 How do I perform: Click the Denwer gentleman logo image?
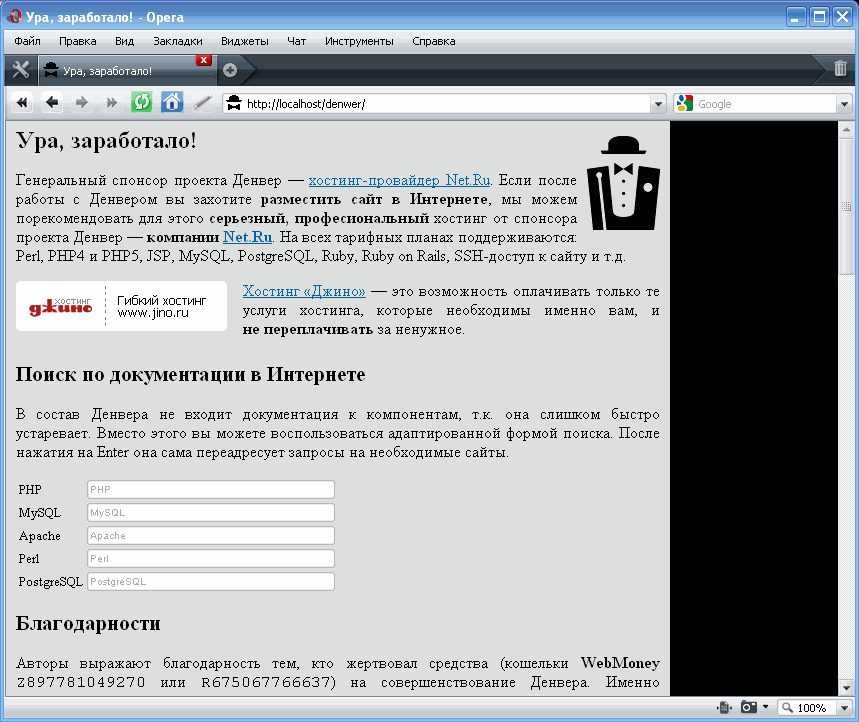(x=623, y=183)
